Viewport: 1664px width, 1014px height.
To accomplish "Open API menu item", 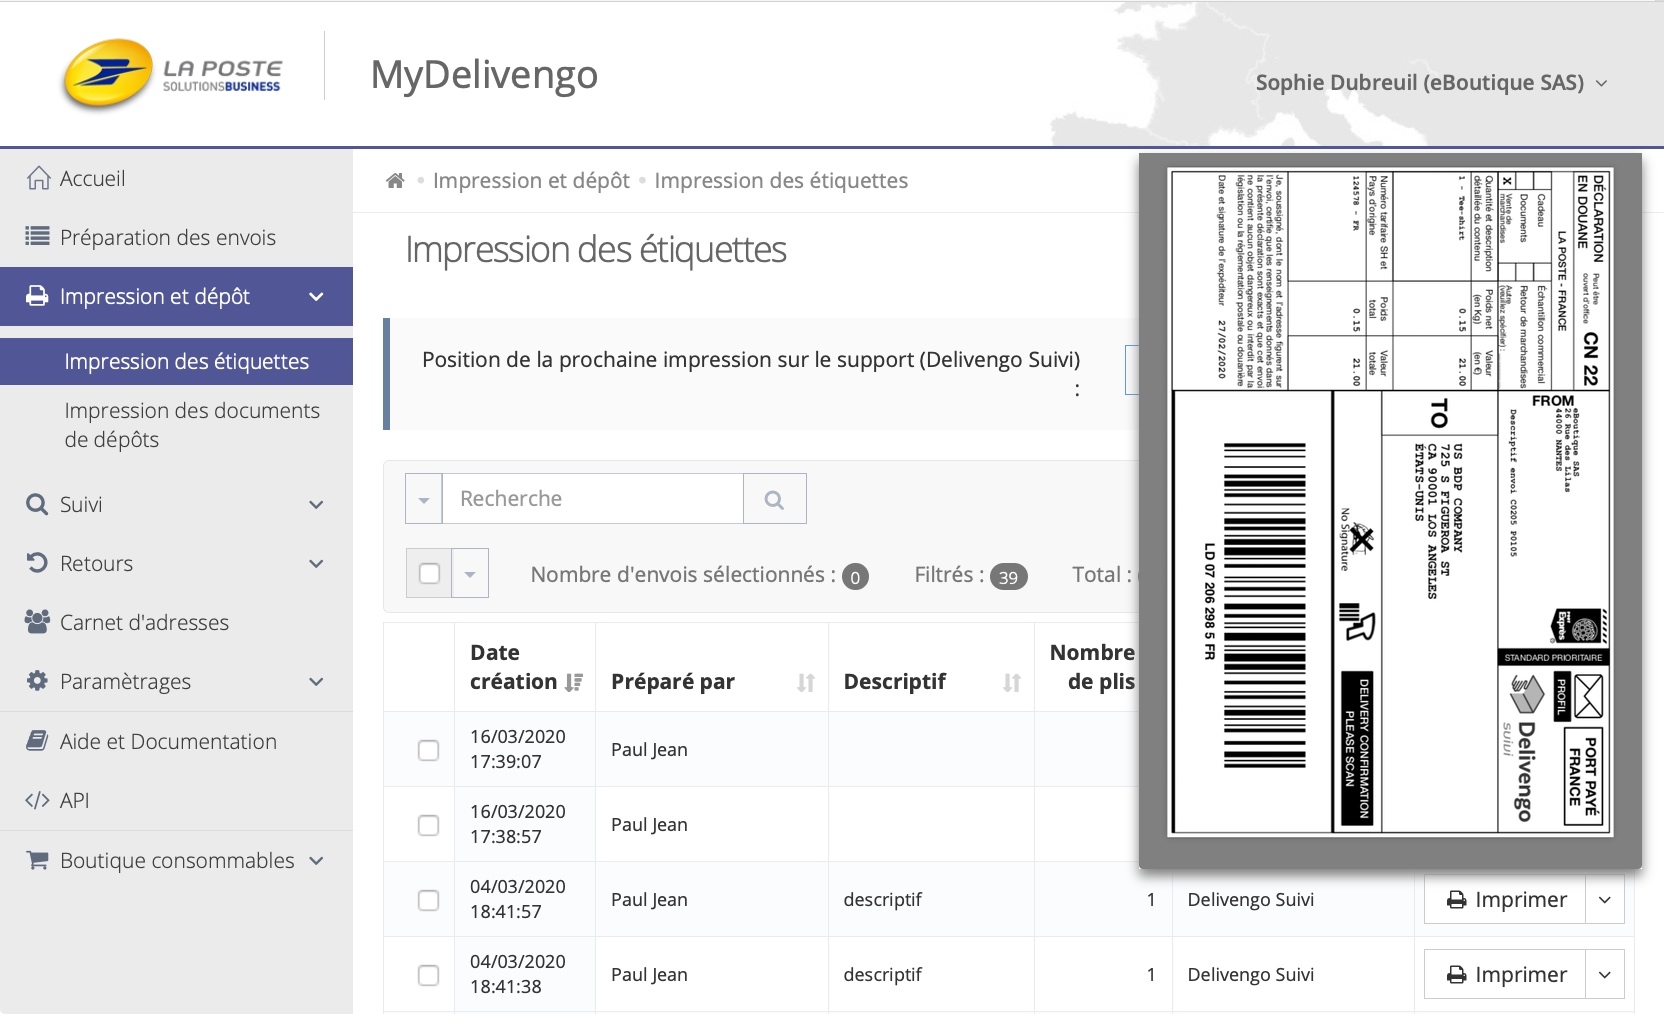I will pyautogui.click(x=176, y=800).
